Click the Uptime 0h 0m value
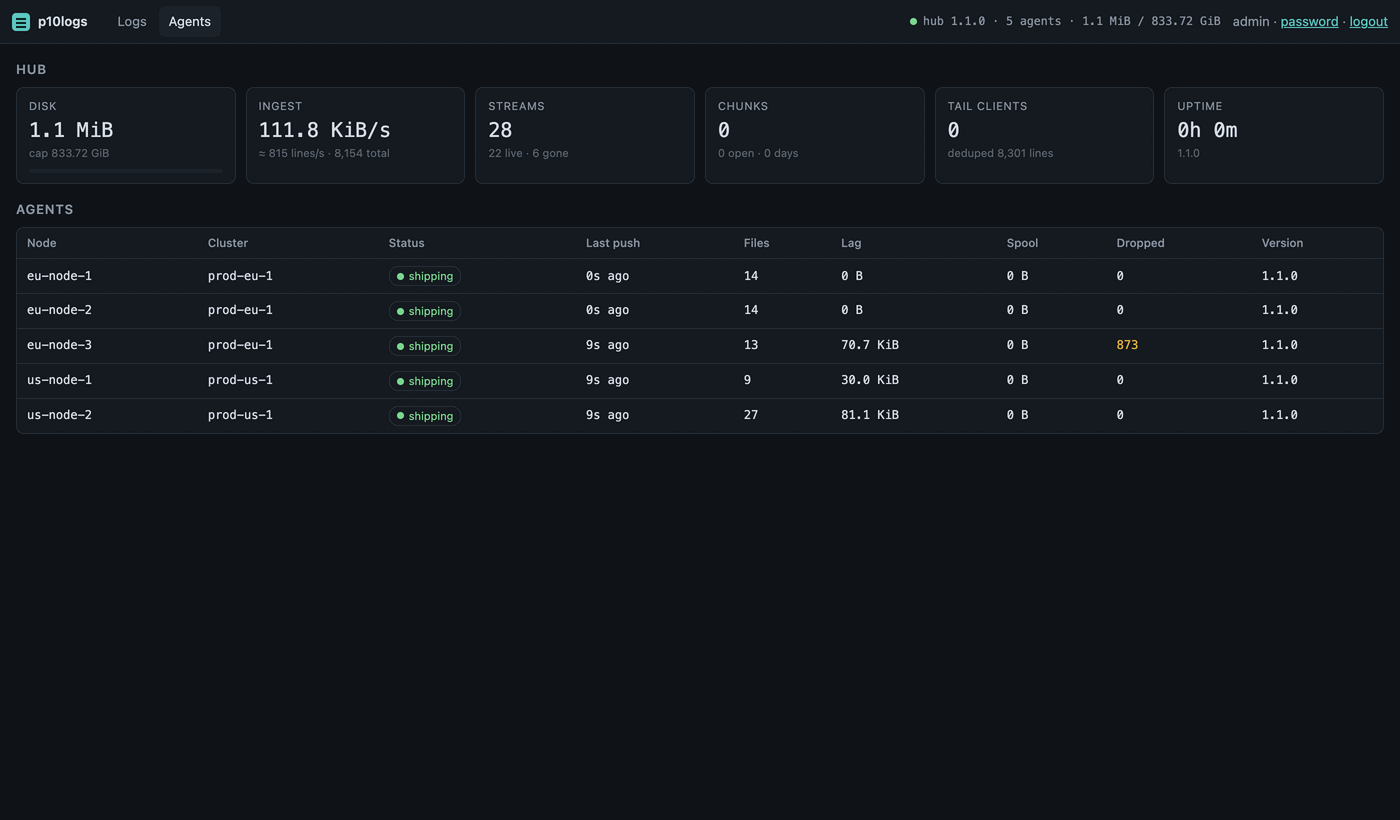The height and width of the screenshot is (820, 1400). click(x=1207, y=130)
